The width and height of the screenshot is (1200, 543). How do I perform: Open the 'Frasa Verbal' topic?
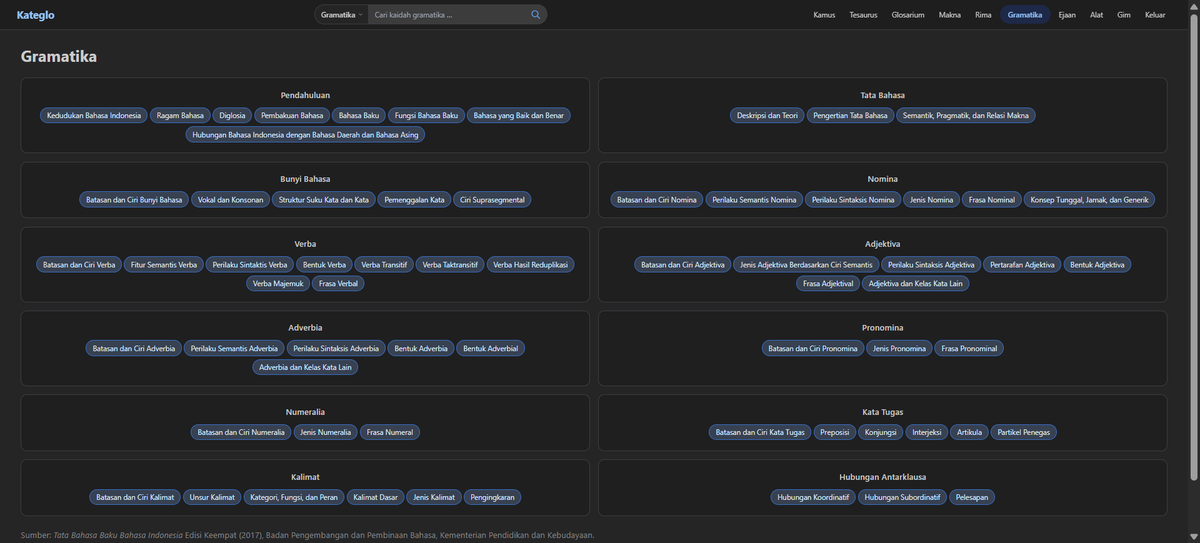pyautogui.click(x=339, y=284)
